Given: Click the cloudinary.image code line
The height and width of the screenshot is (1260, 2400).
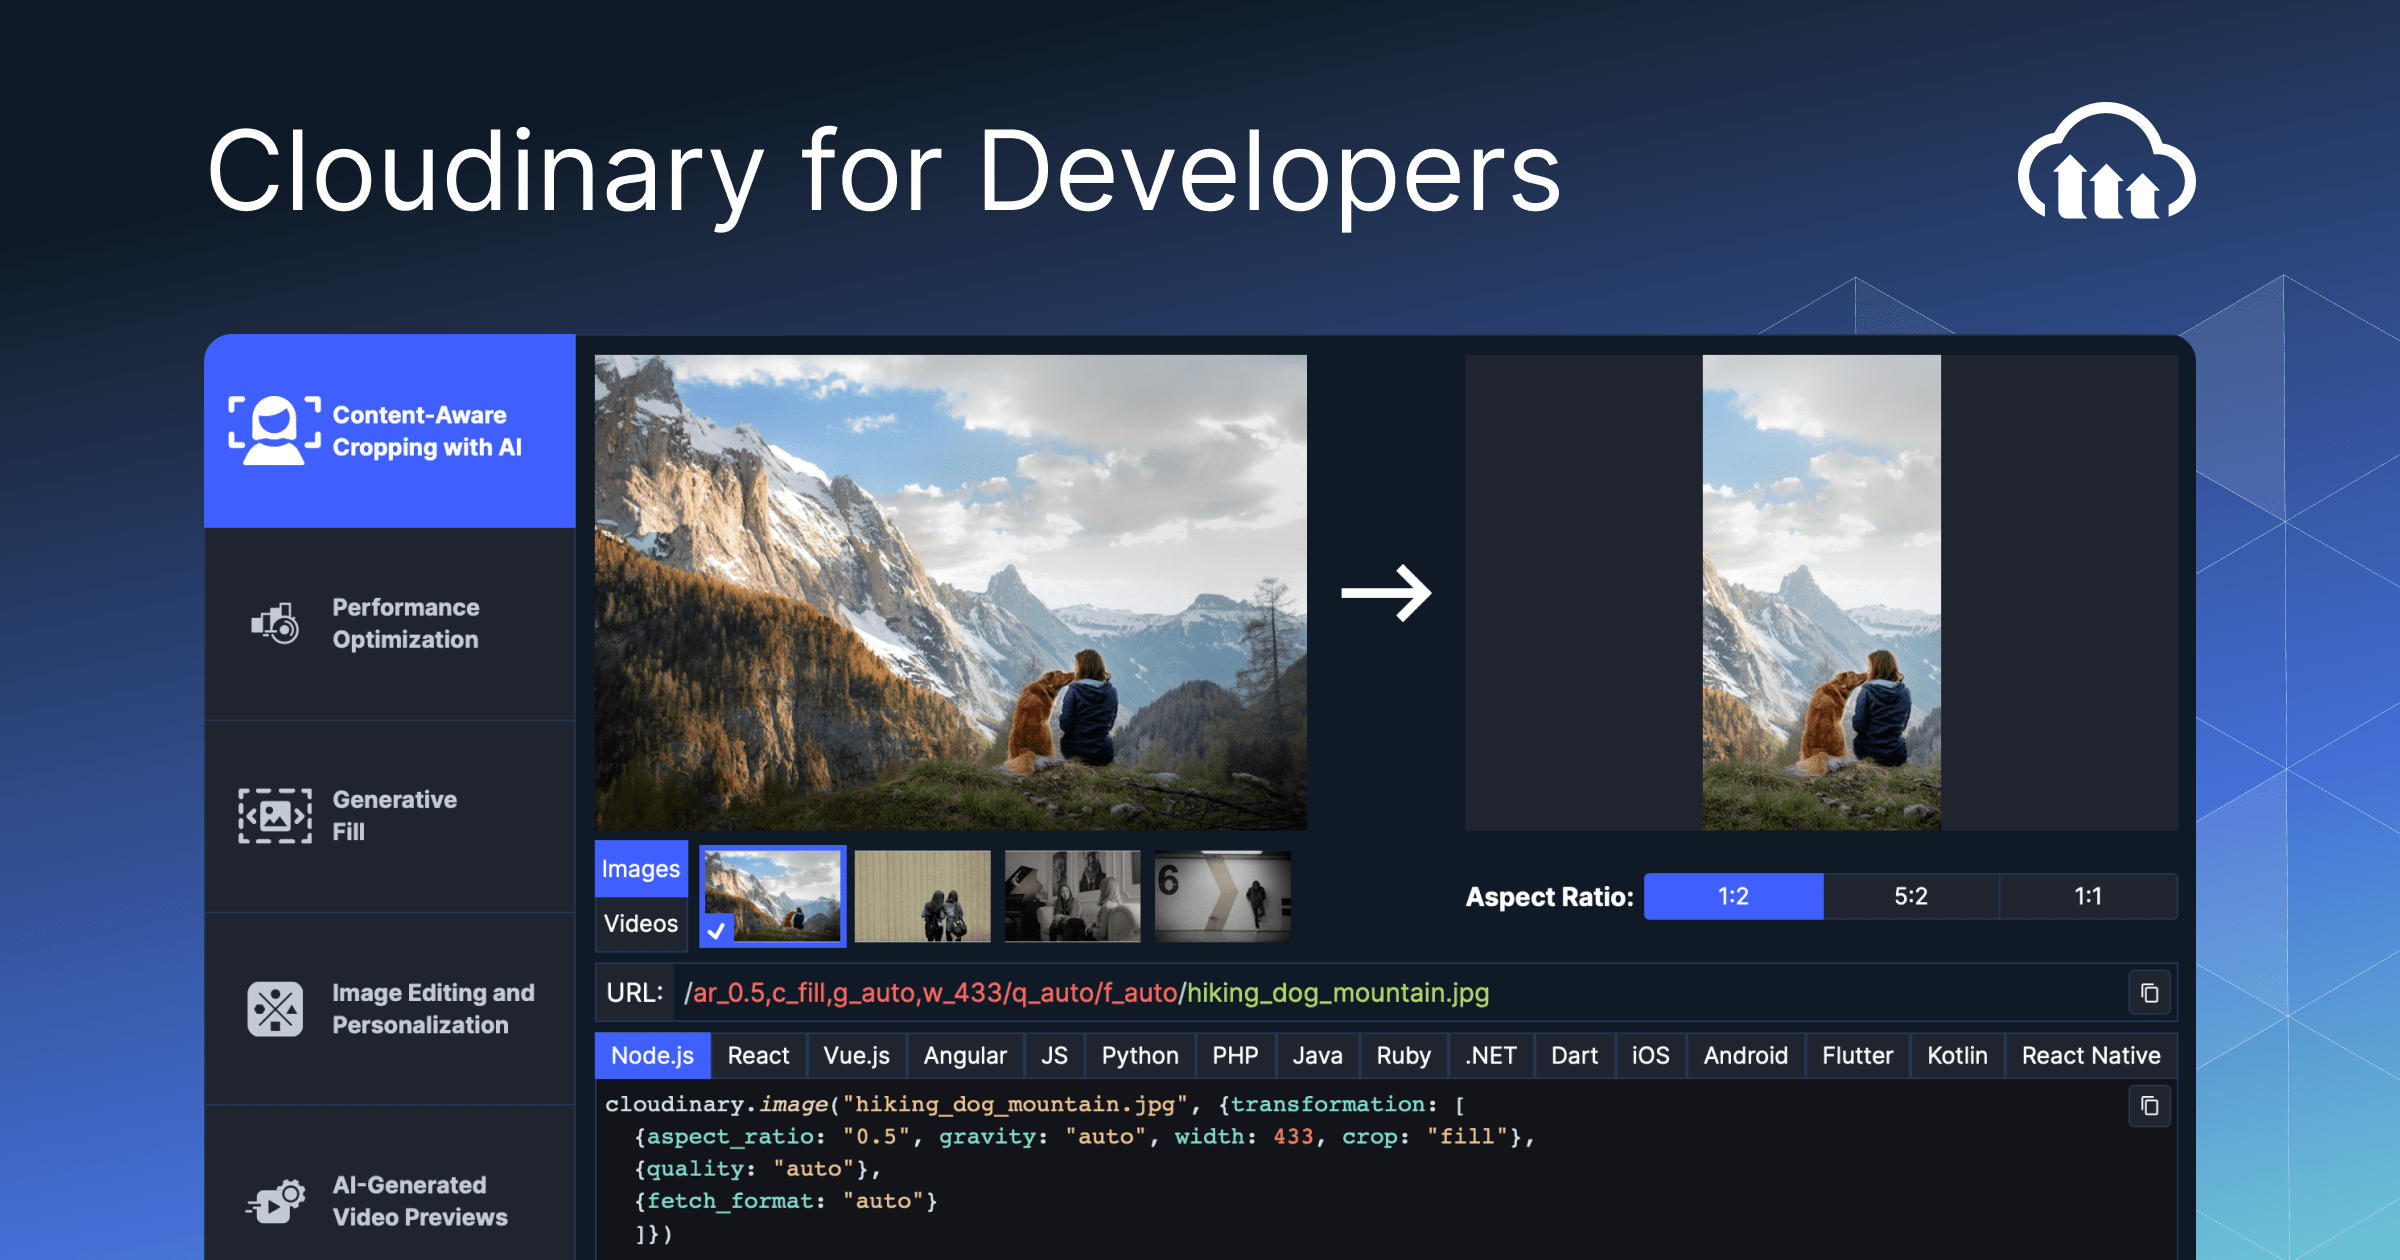Looking at the screenshot, I should 1035,1105.
